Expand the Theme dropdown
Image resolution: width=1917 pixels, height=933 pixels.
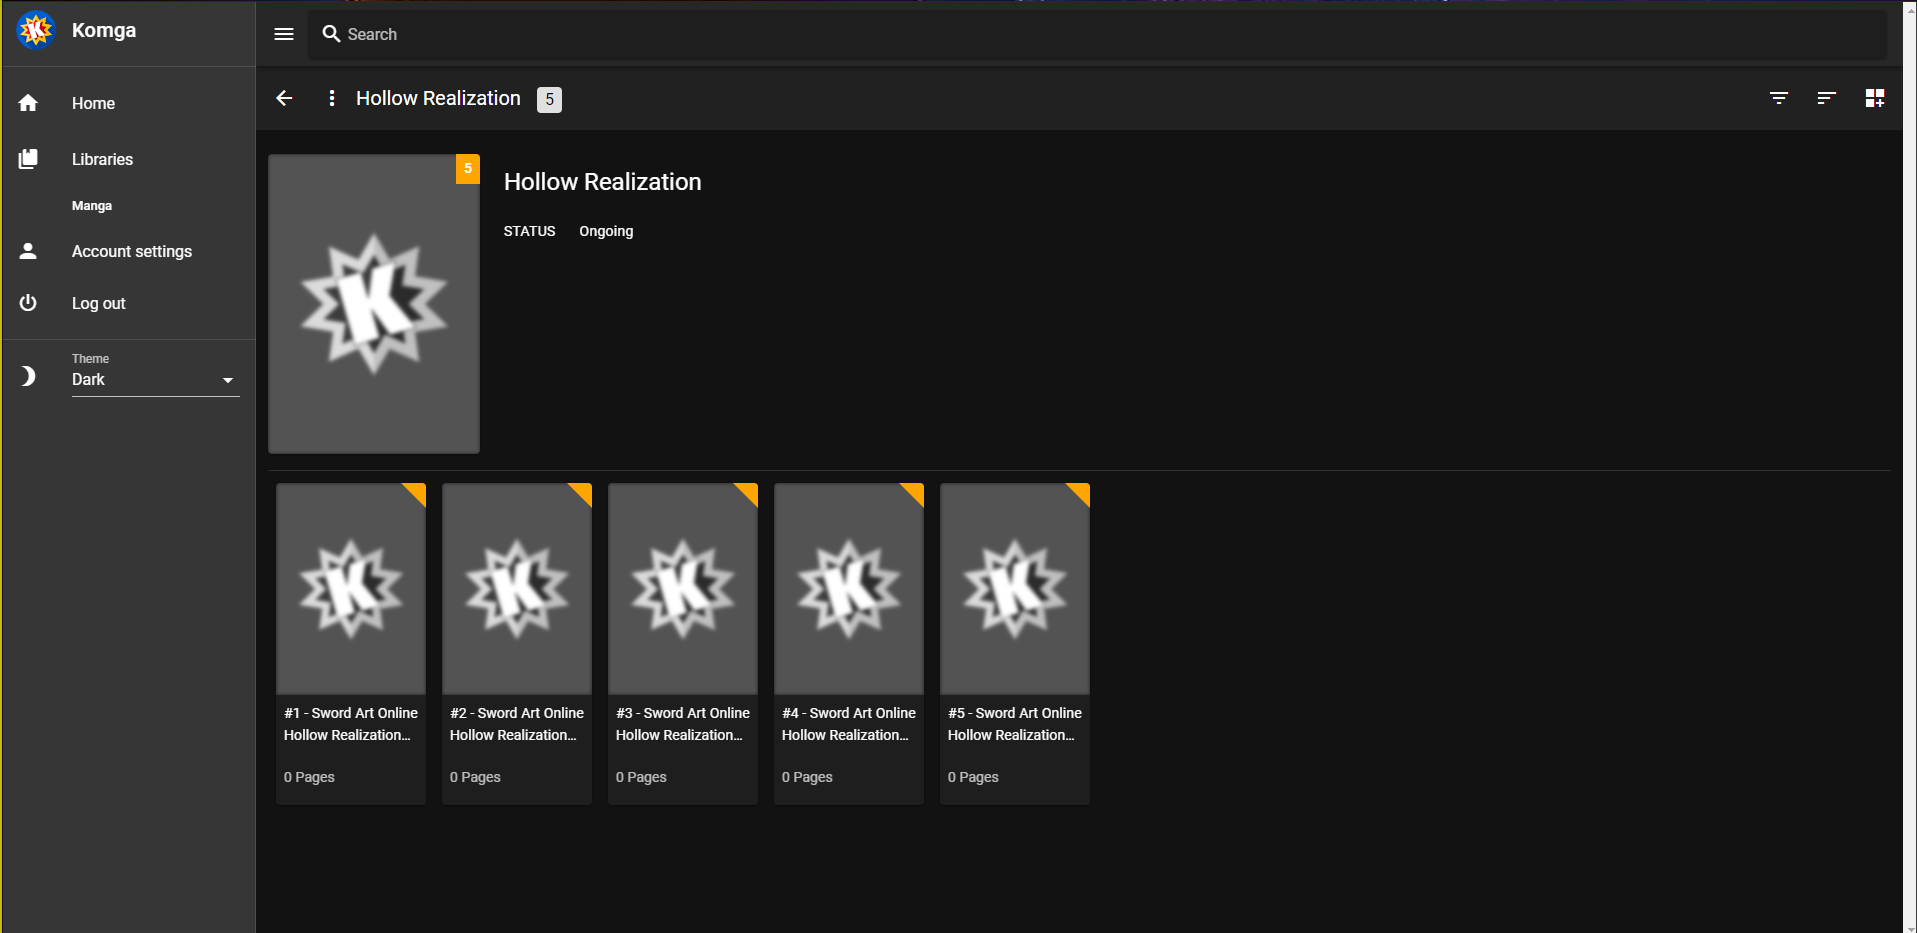[x=229, y=381]
